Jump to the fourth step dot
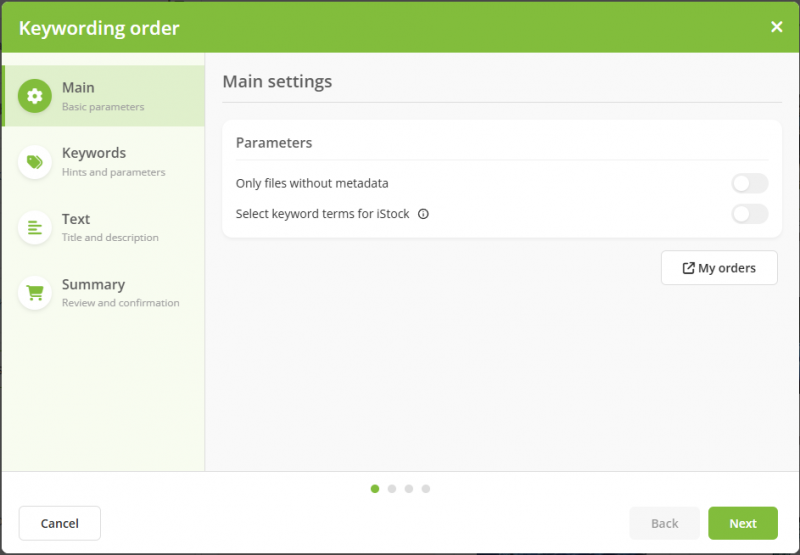The height and width of the screenshot is (555, 800). [x=426, y=489]
